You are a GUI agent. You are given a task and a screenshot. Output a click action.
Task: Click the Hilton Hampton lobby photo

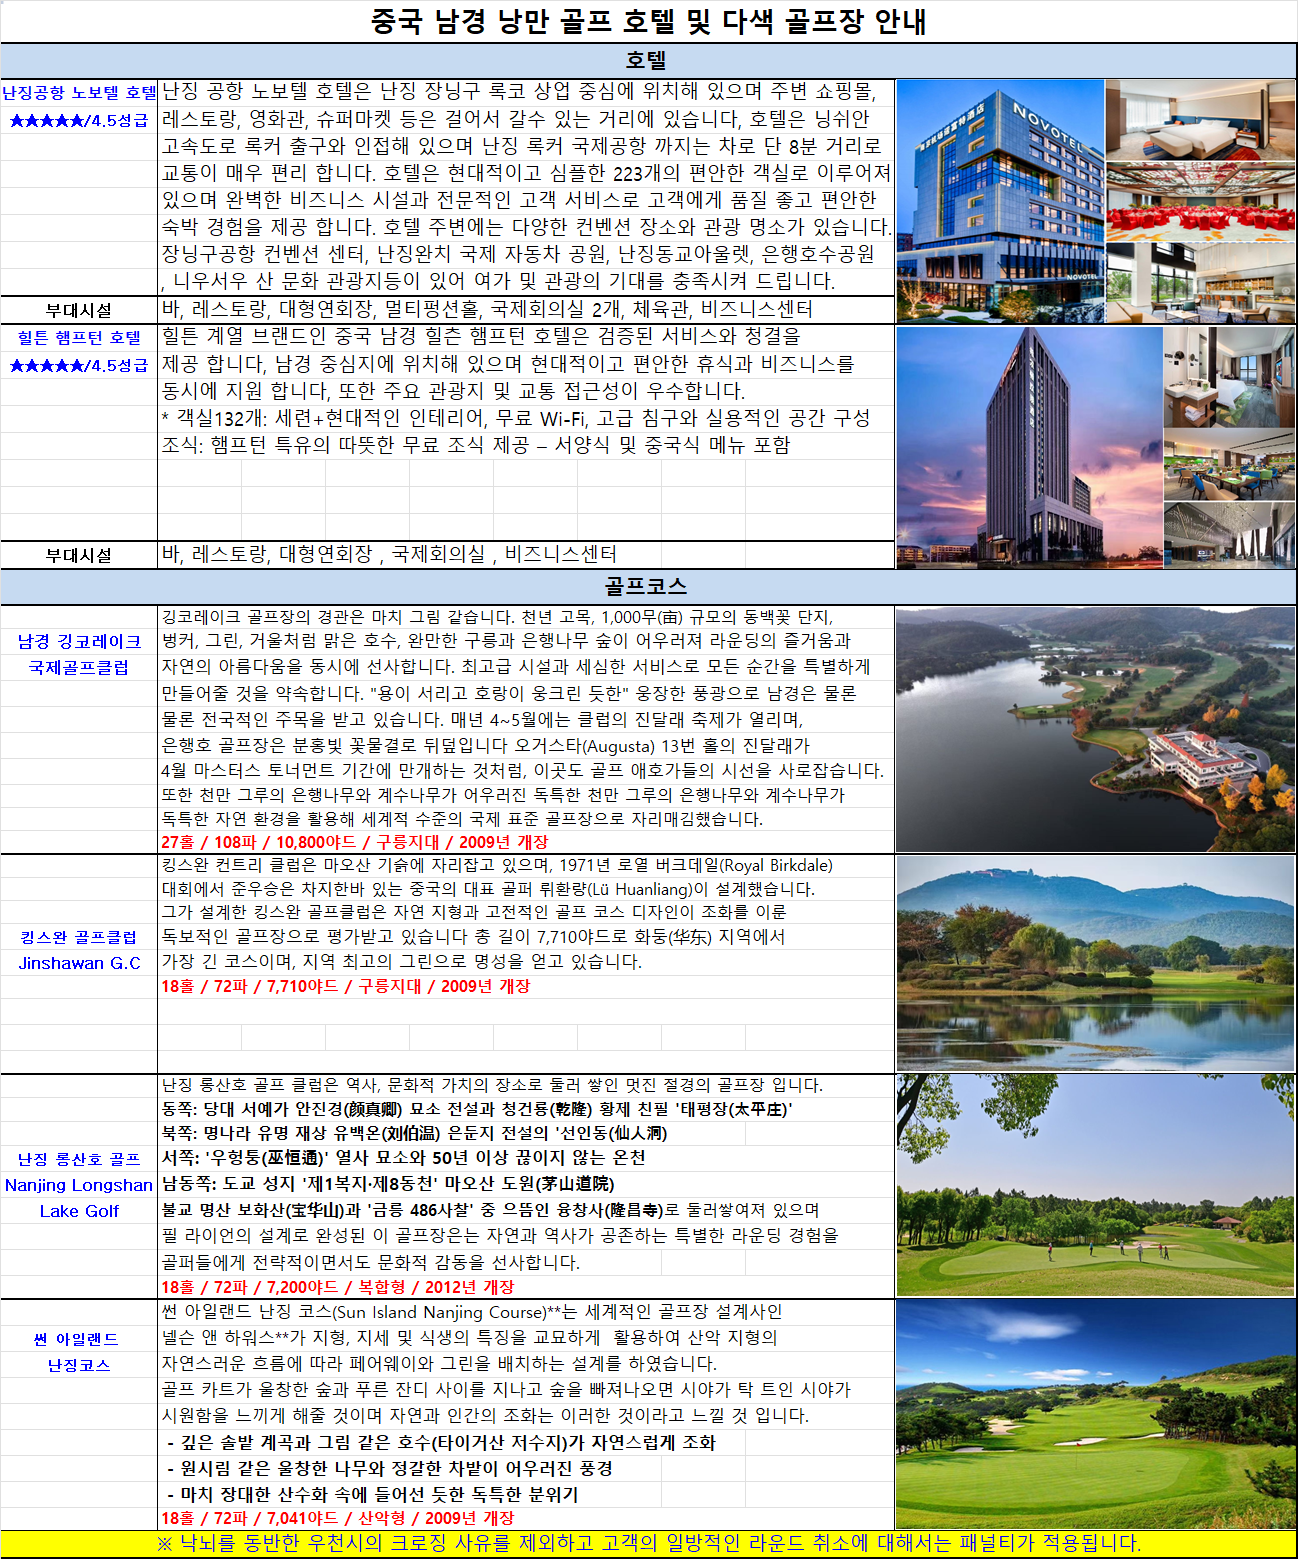tap(1230, 535)
